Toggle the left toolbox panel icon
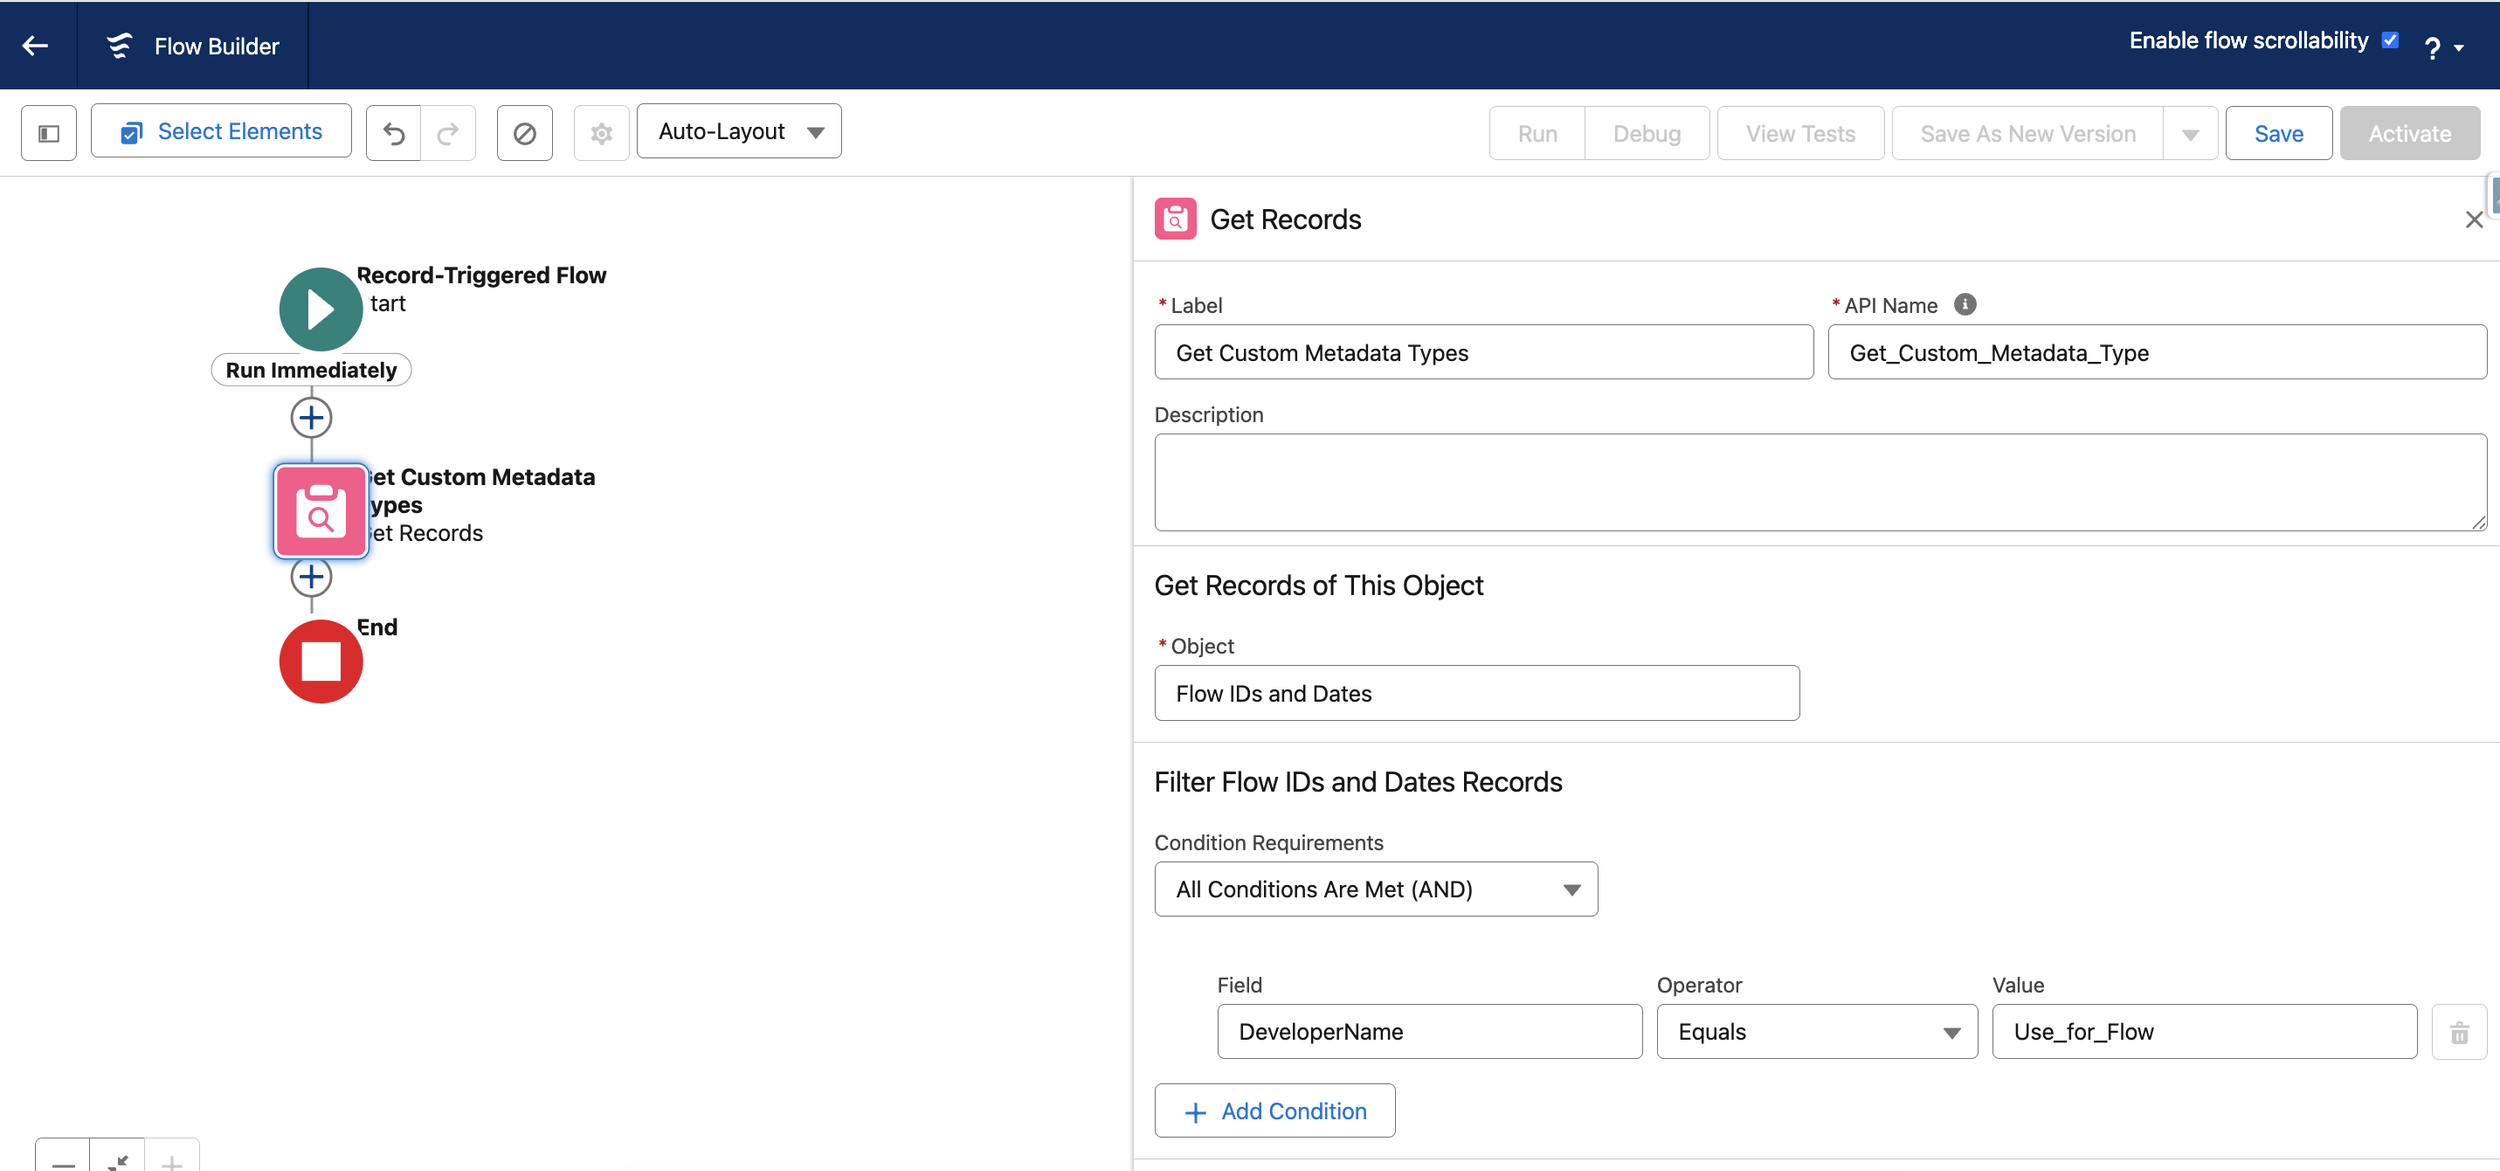Image resolution: width=2500 pixels, height=1171 pixels. pos(49,133)
